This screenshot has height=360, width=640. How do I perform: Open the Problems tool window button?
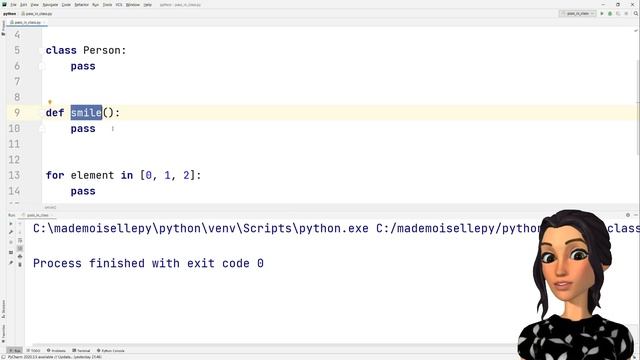56,351
